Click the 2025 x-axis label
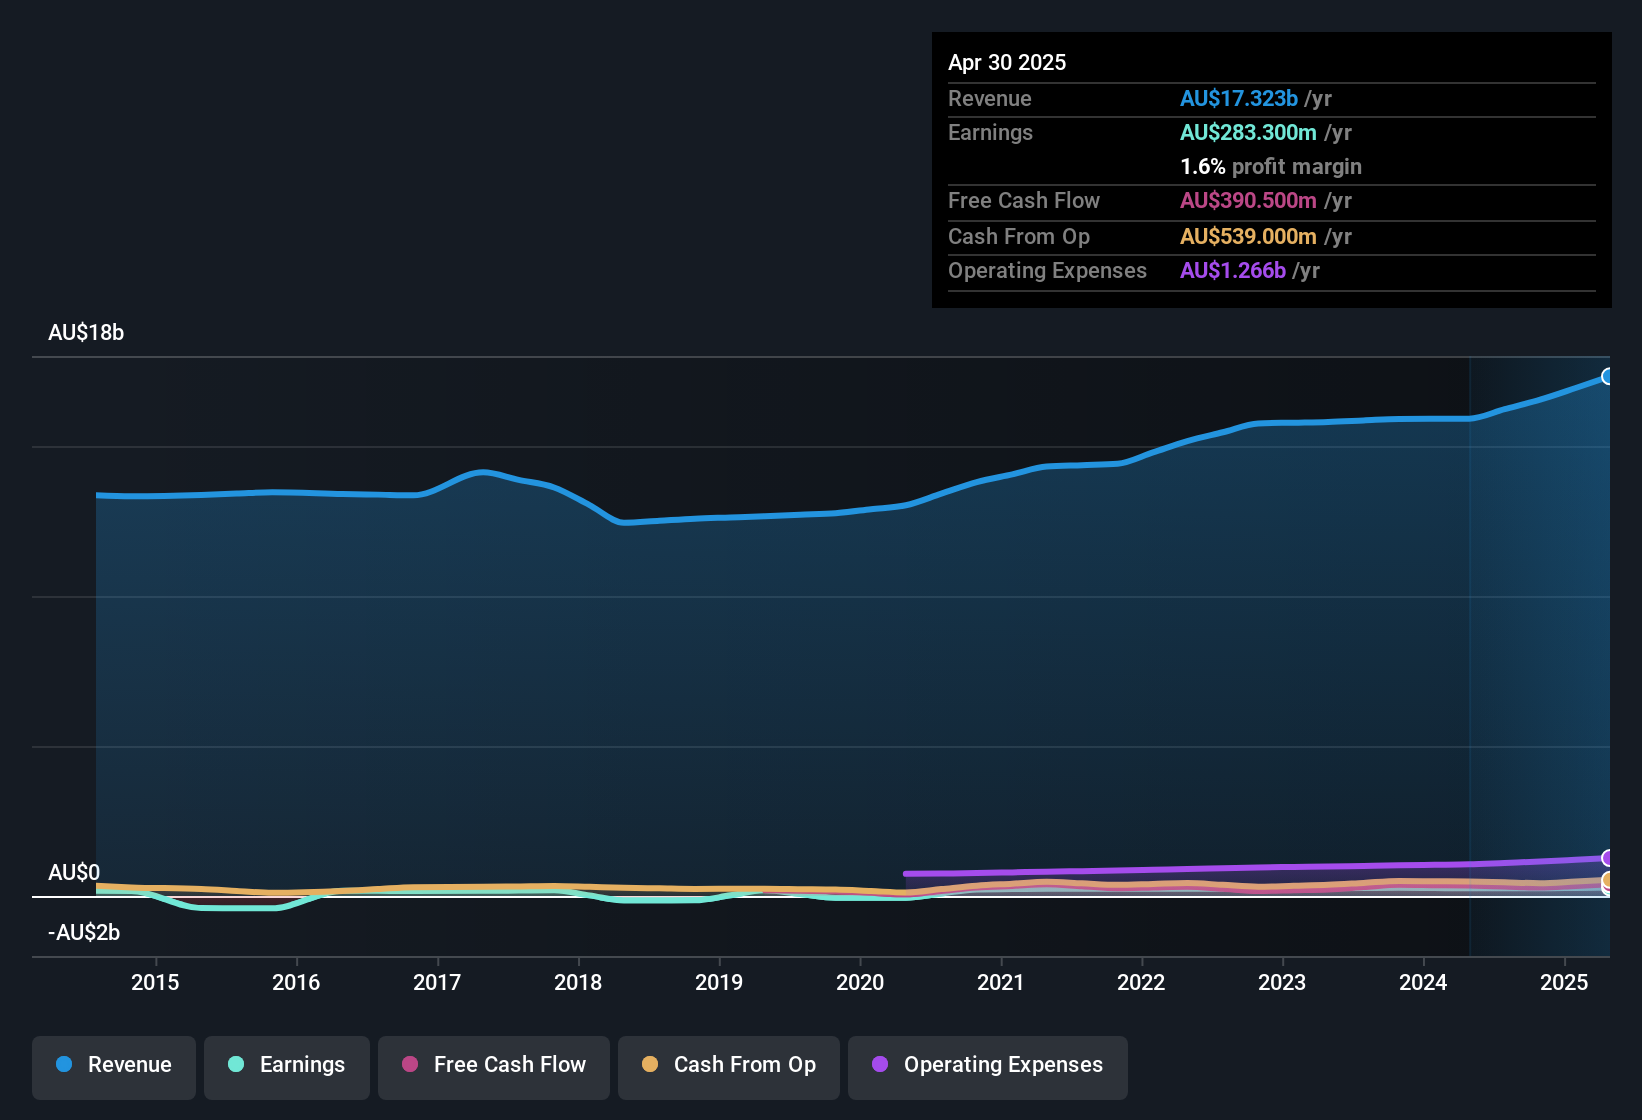 coord(1564,982)
